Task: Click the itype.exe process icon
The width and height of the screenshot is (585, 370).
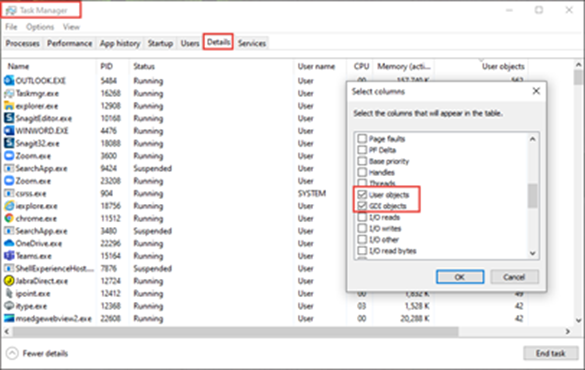Action: 9,306
